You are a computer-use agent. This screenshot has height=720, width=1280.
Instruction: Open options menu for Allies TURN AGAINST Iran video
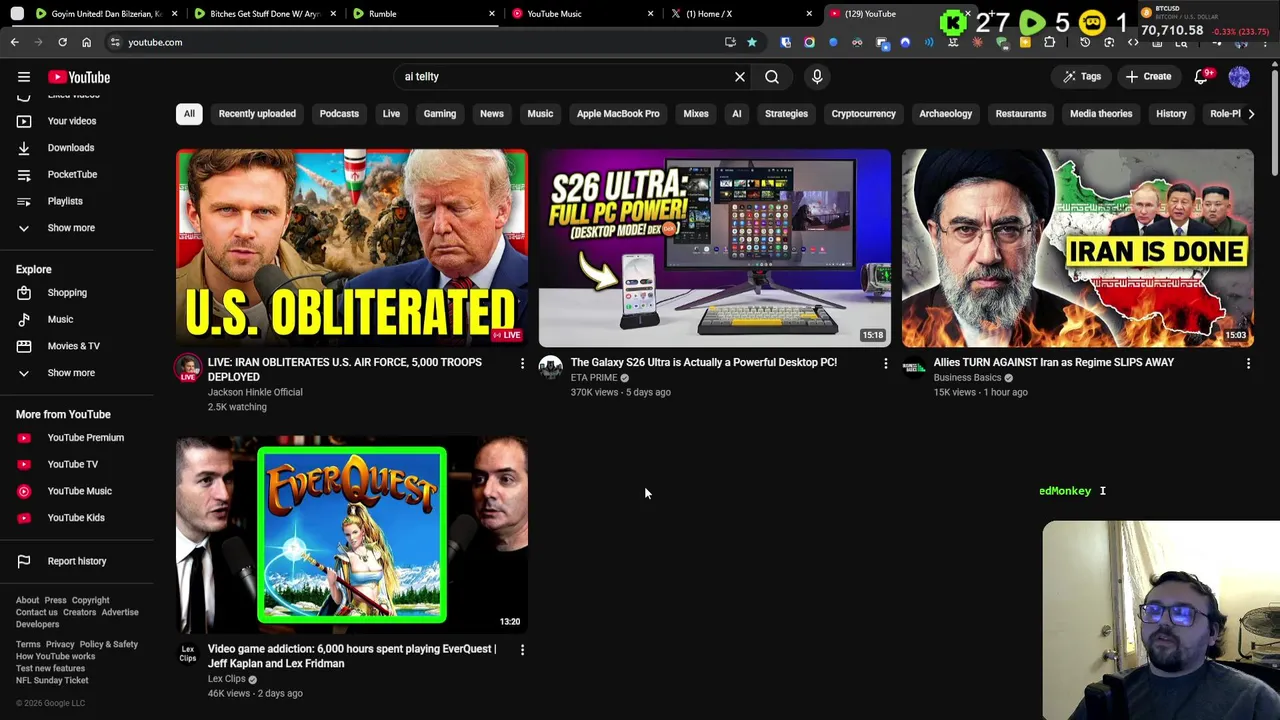click(x=1248, y=364)
